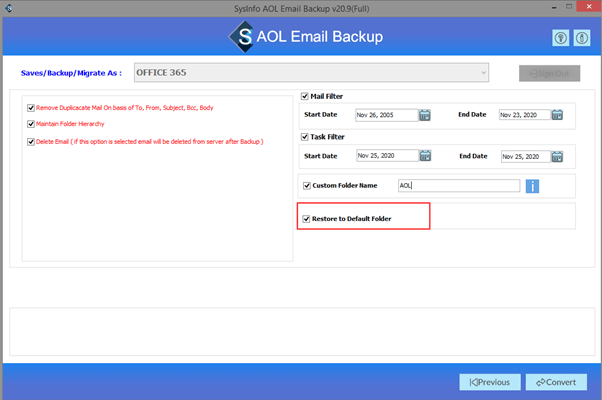
Task: Click the Sign Out button
Action: click(549, 73)
